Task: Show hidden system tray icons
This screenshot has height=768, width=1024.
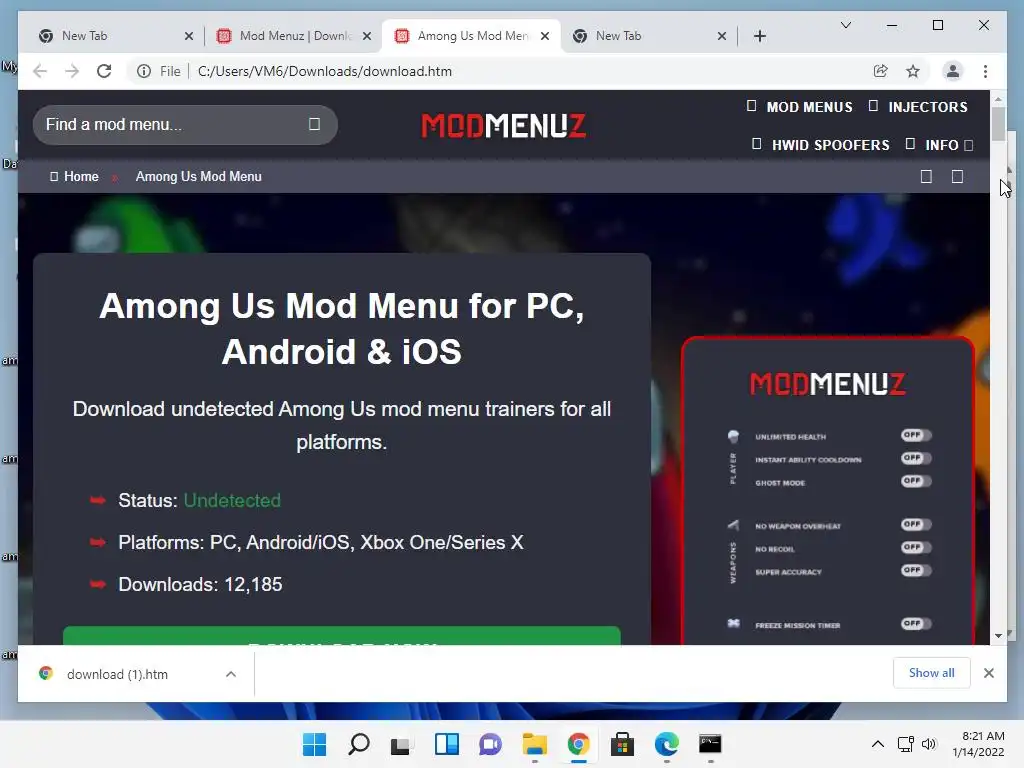Action: click(x=878, y=744)
